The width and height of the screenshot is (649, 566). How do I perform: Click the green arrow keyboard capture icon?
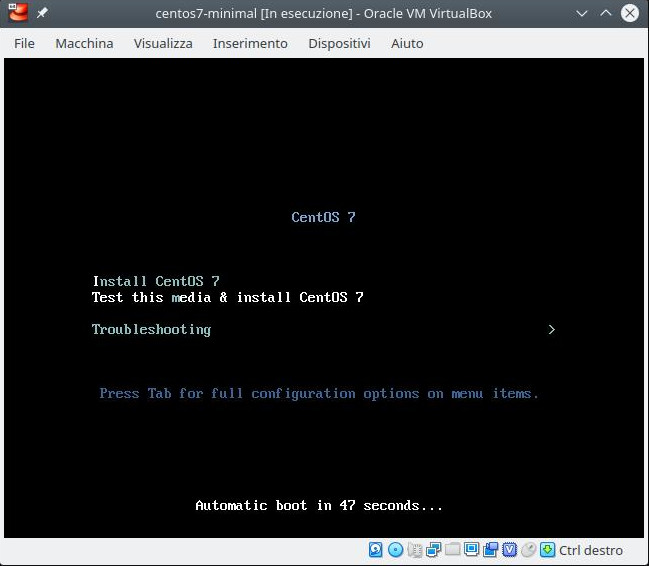[x=547, y=550]
